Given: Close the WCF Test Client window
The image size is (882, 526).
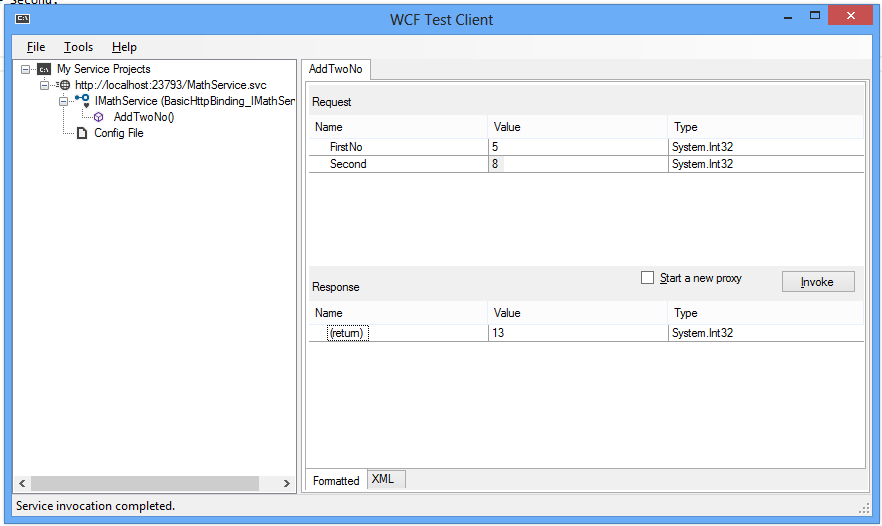Looking at the screenshot, I should tap(850, 16).
